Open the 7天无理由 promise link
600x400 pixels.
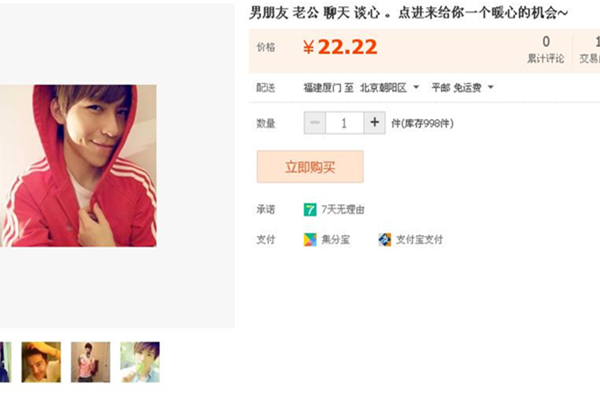[x=343, y=210]
